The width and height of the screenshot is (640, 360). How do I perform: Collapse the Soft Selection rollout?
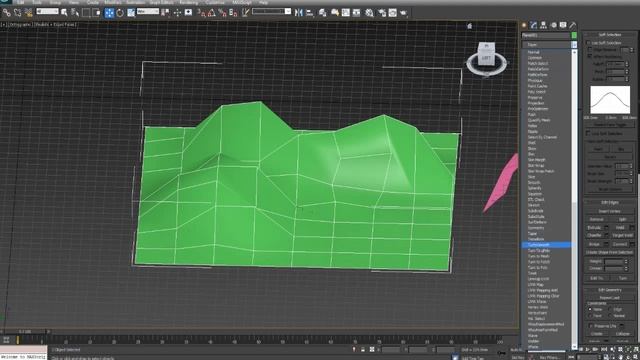610,35
